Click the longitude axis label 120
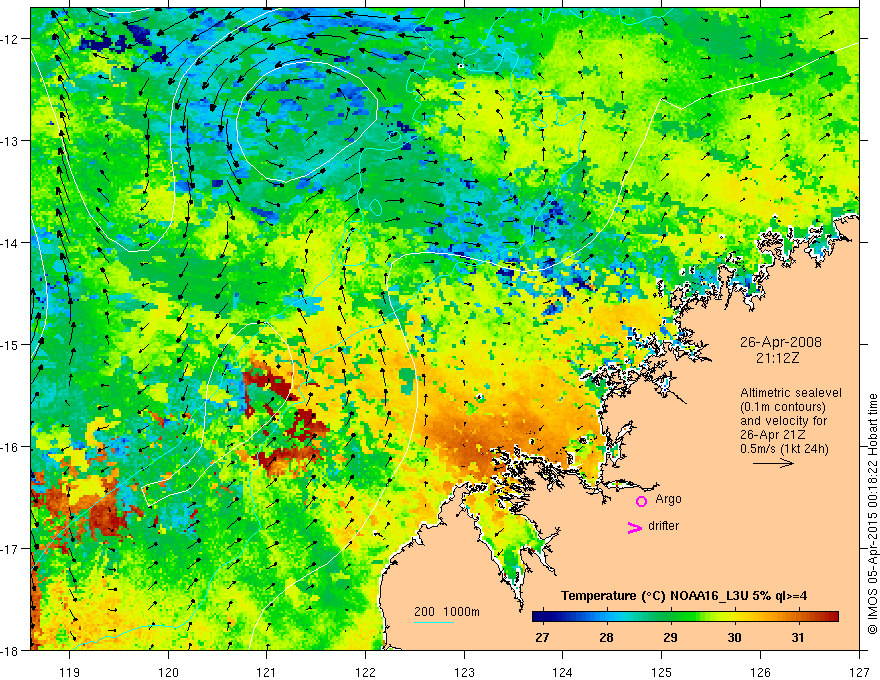Image resolution: width=880 pixels, height=680 pixels. point(168,672)
